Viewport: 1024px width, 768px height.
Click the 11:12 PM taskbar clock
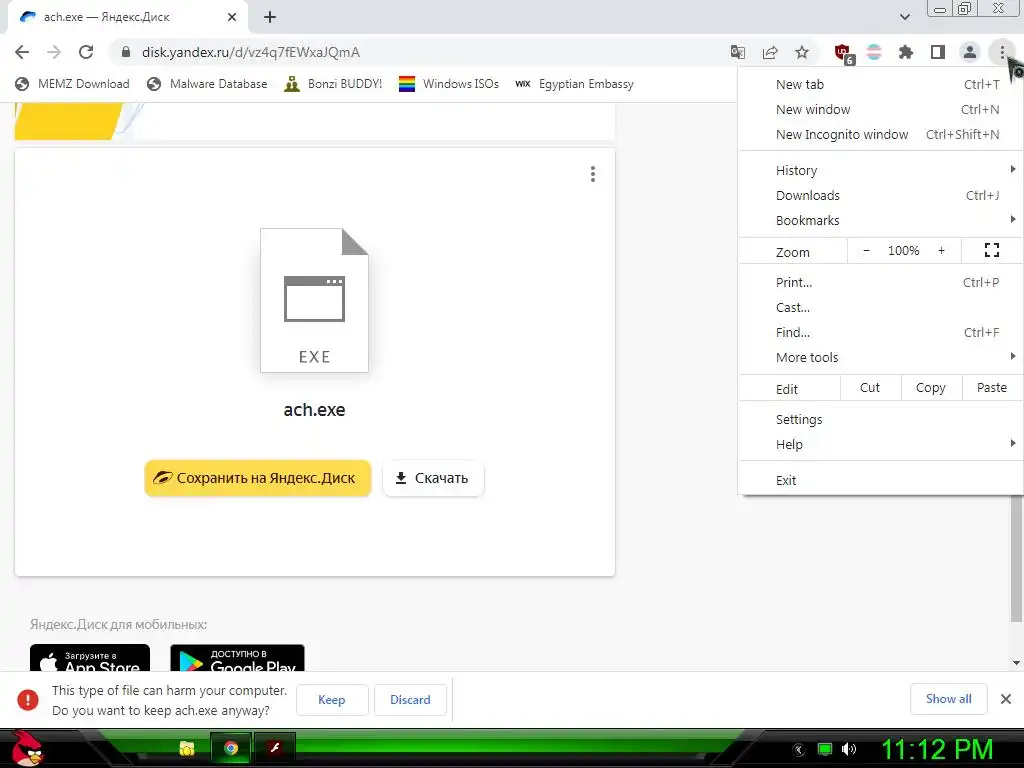[937, 749]
